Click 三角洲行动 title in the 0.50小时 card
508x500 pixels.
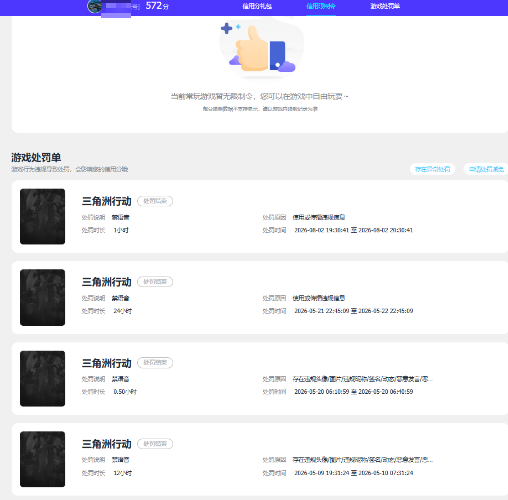[107, 363]
